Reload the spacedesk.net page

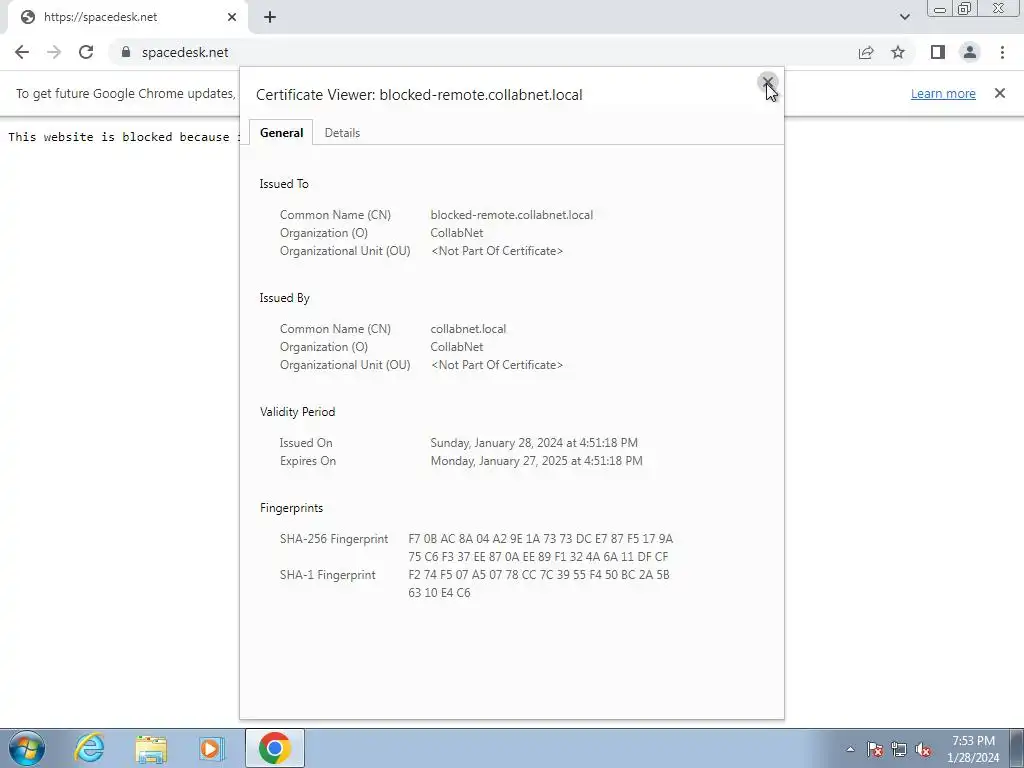click(86, 52)
